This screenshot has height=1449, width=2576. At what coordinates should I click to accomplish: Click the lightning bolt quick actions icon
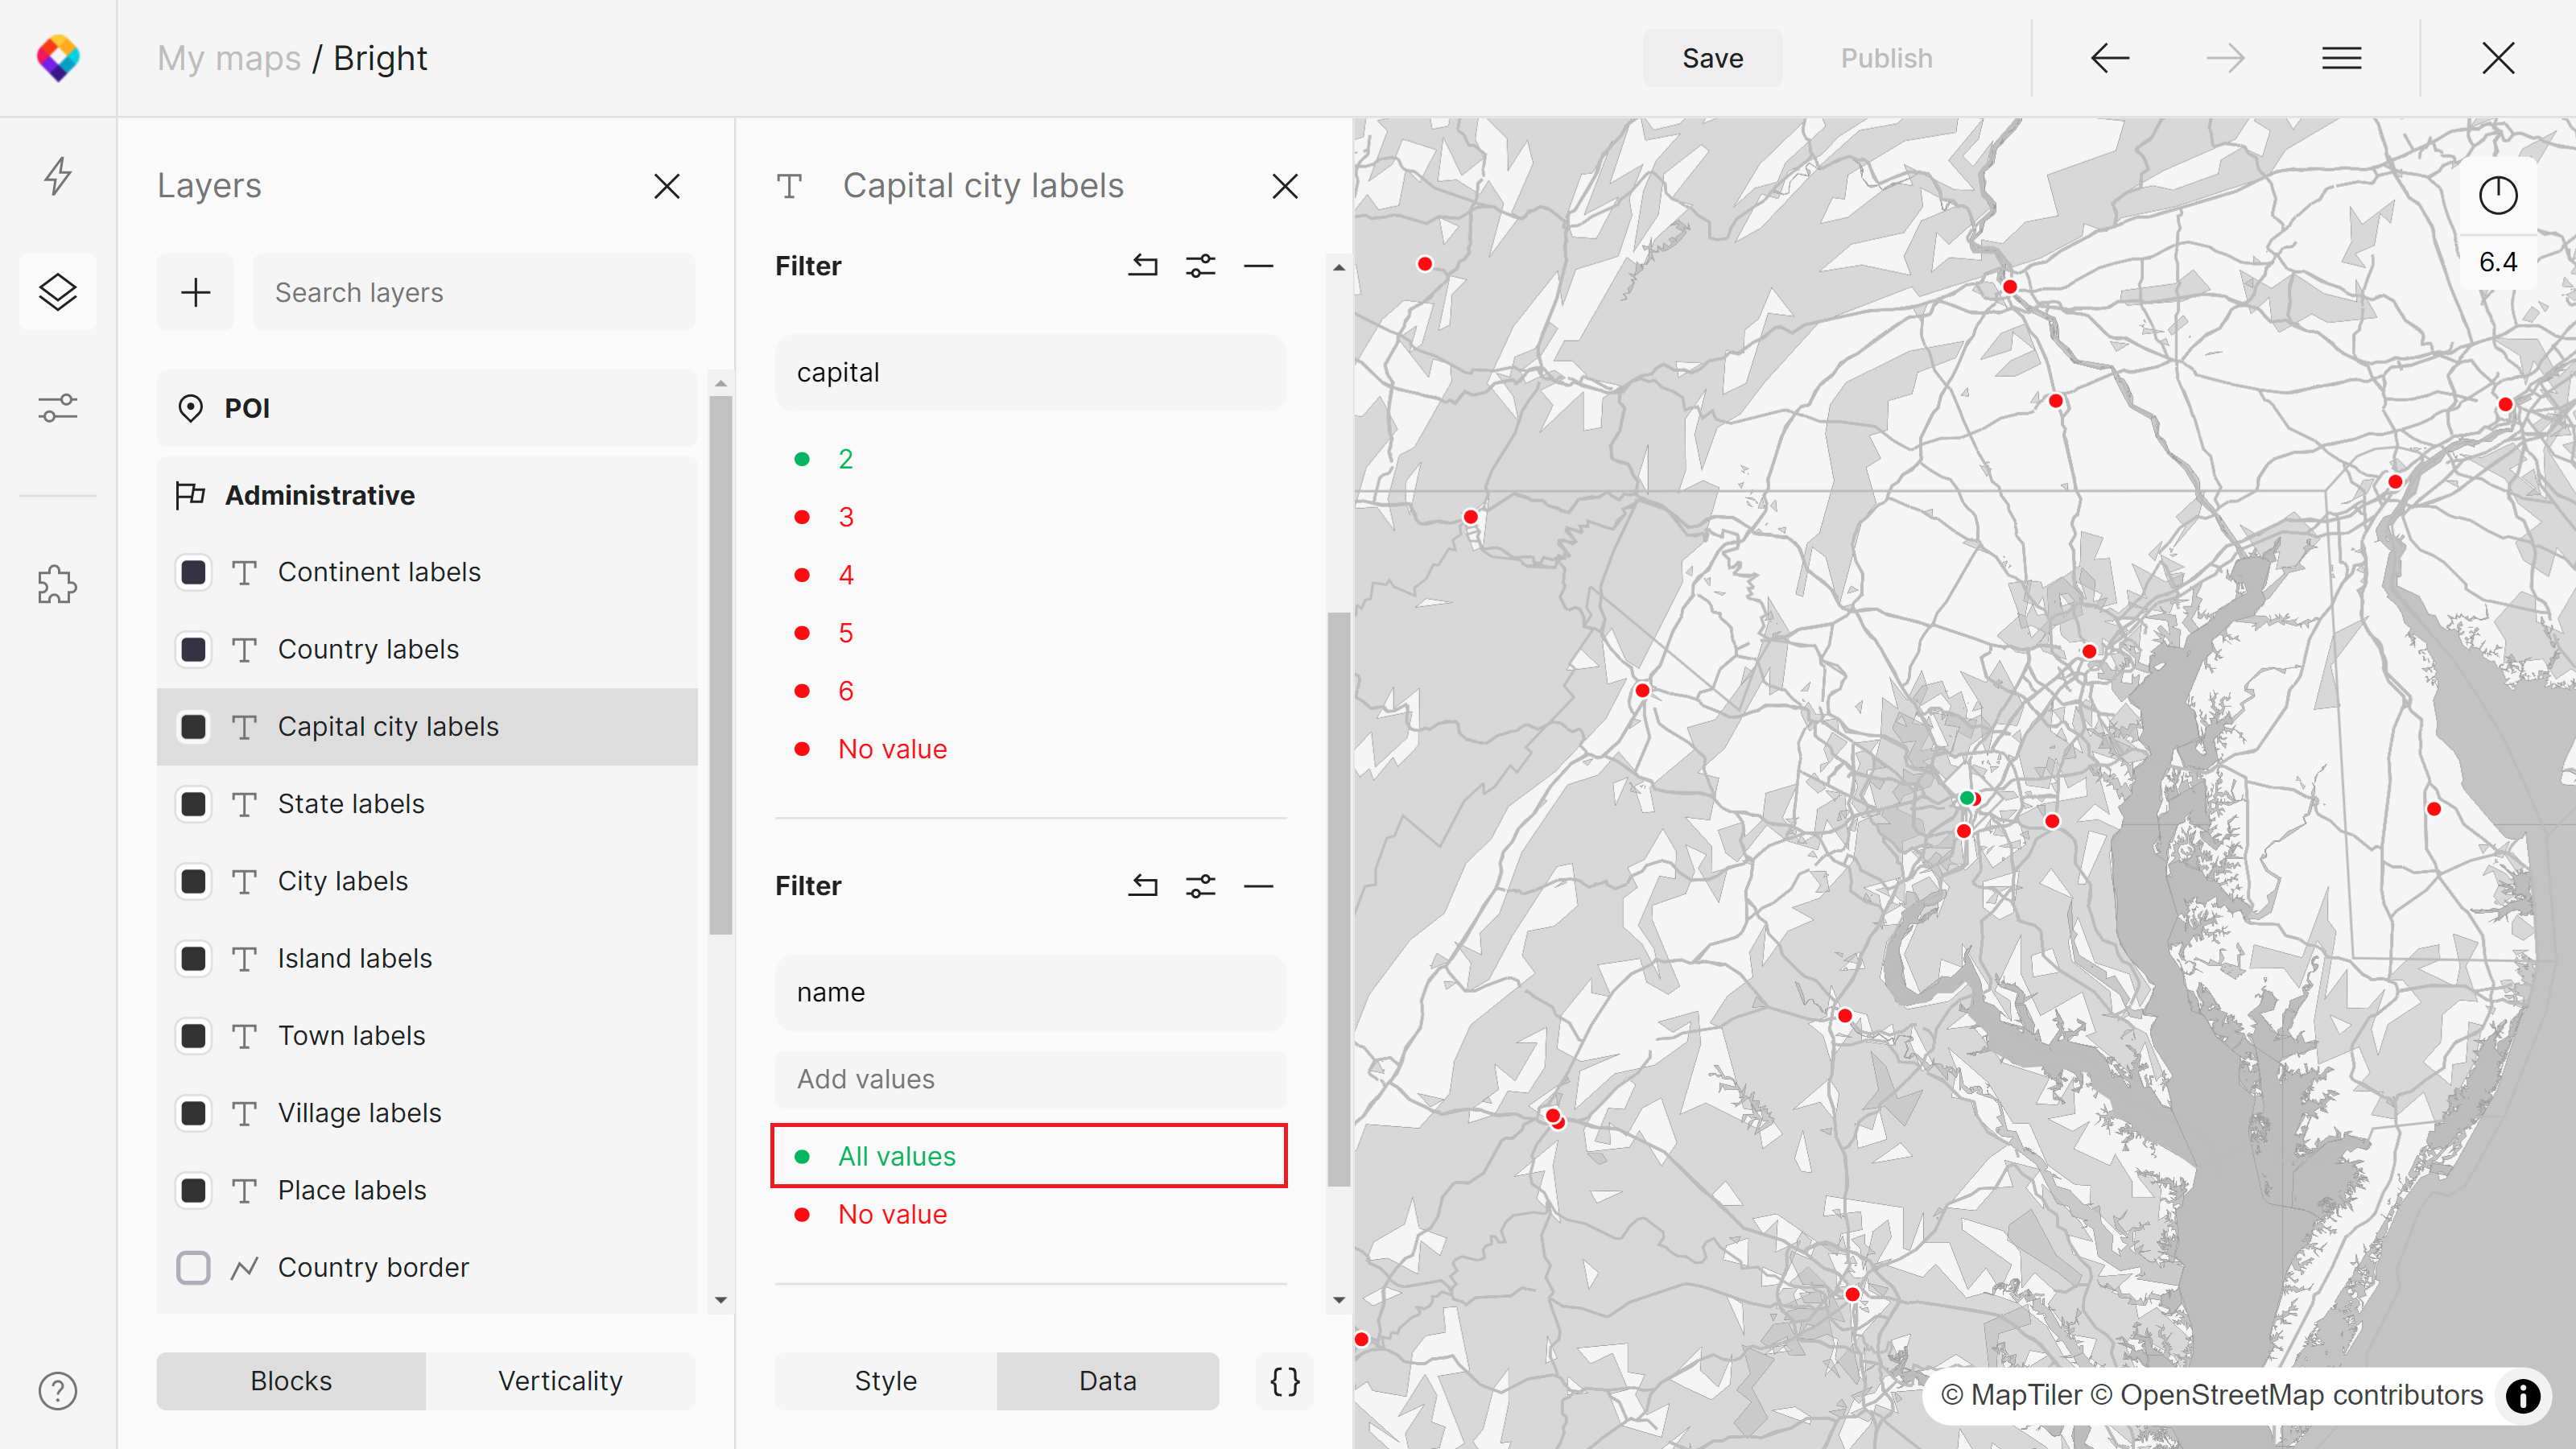click(58, 176)
